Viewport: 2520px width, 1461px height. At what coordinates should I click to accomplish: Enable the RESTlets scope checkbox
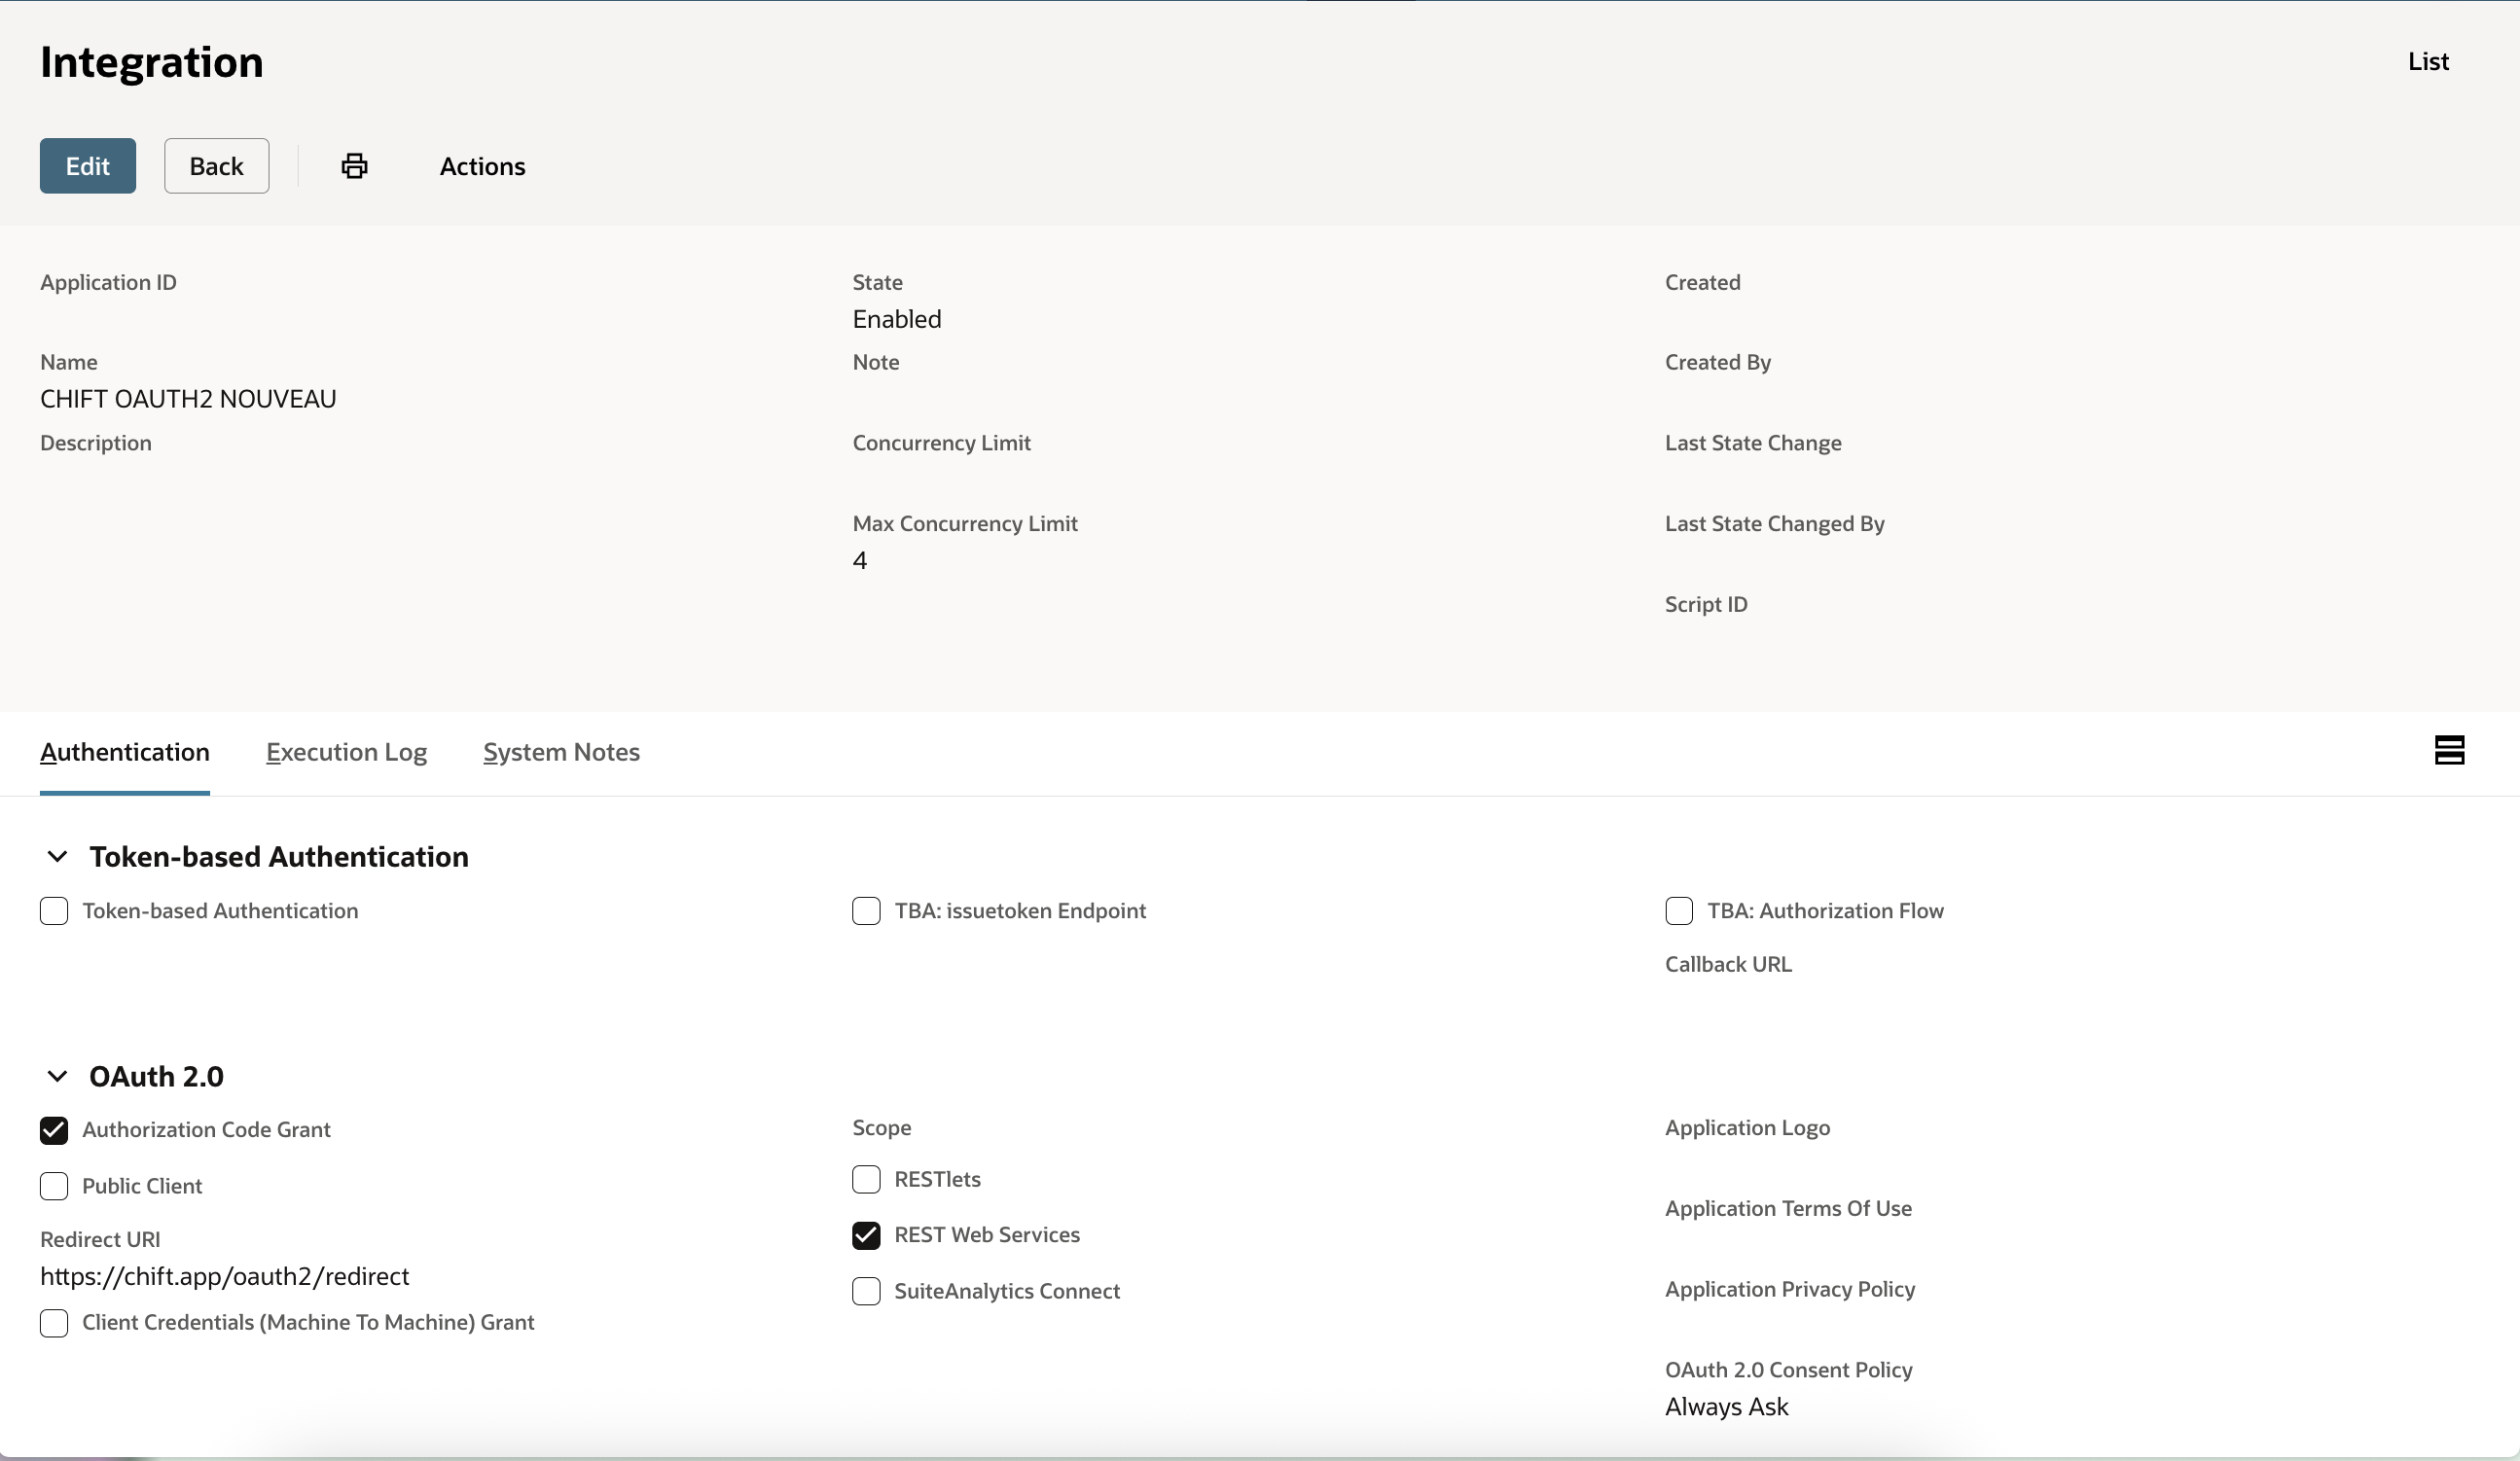coord(866,1179)
